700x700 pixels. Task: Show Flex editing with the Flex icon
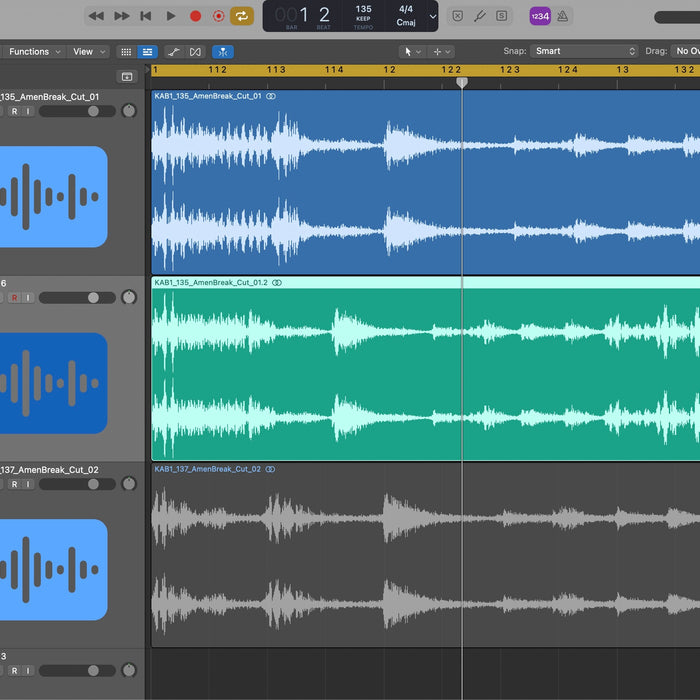[x=195, y=52]
